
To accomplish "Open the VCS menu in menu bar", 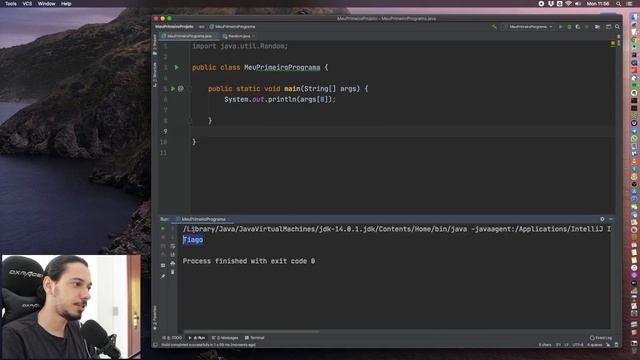I will point(27,4).
